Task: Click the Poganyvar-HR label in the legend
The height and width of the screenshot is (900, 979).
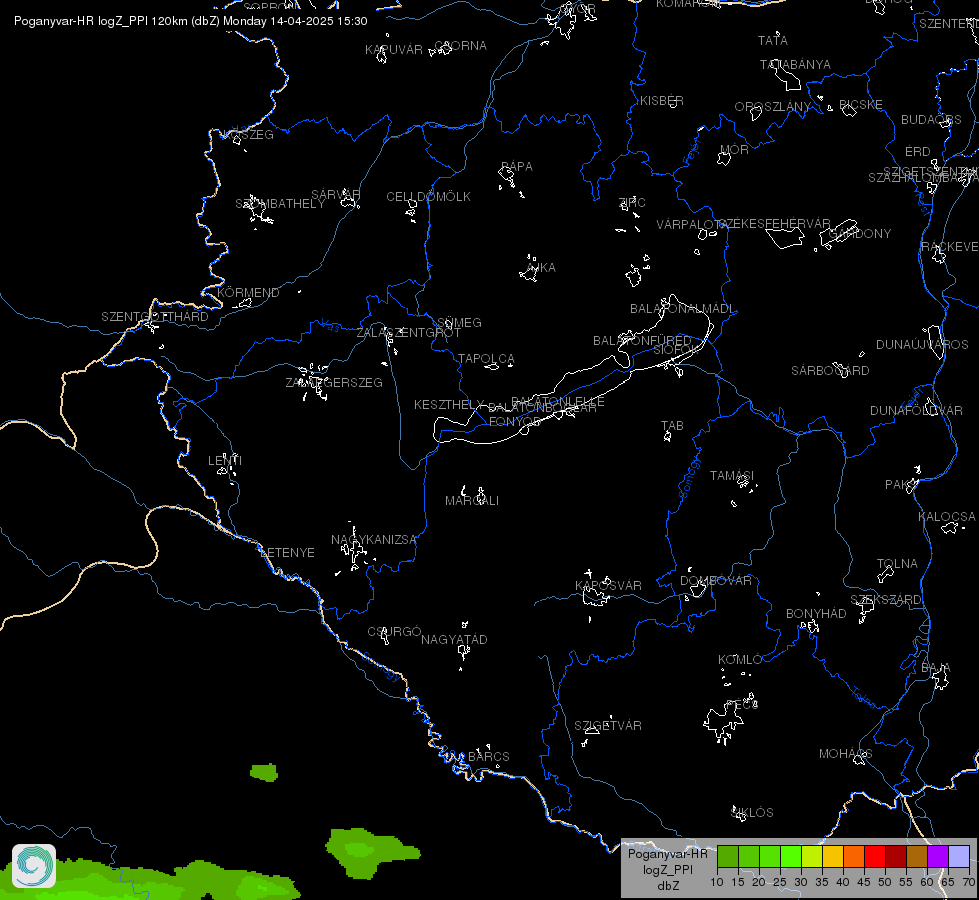Action: pyautogui.click(x=667, y=853)
